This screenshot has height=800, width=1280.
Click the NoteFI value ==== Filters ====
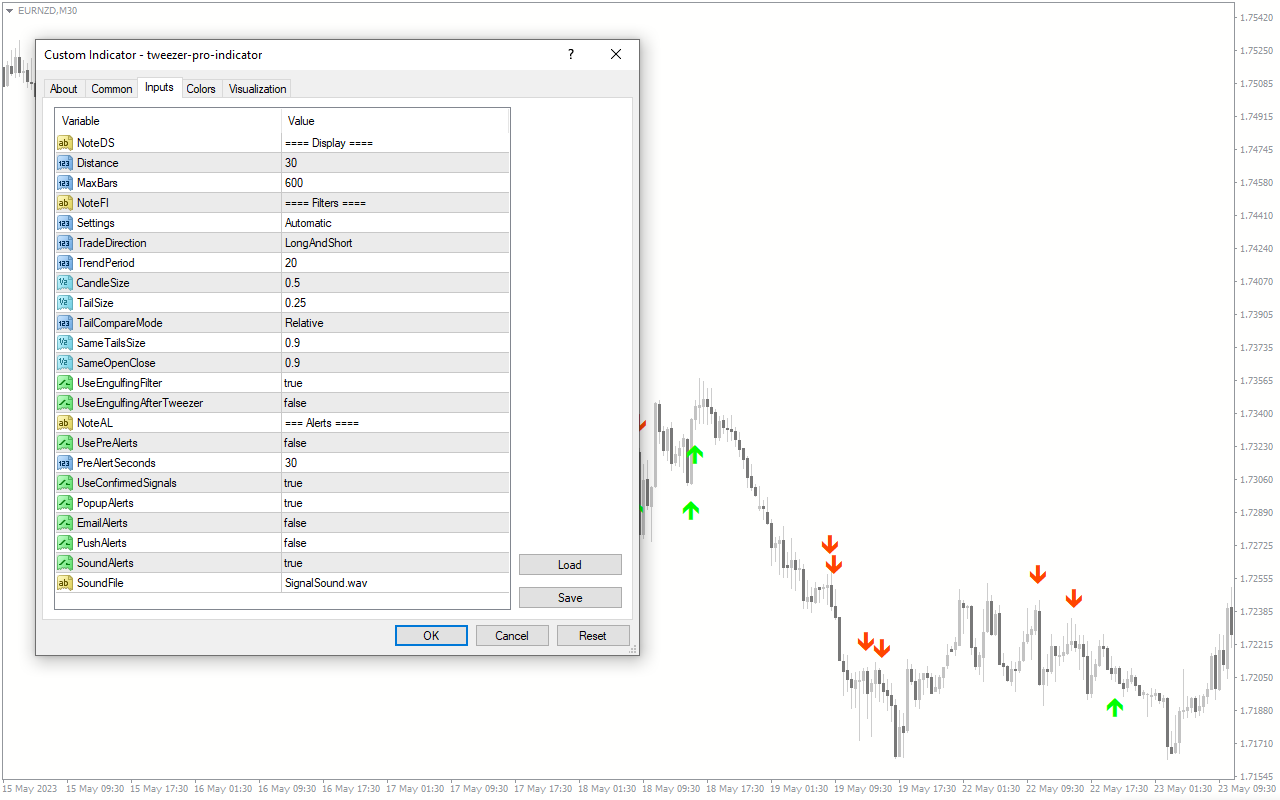pyautogui.click(x=326, y=203)
